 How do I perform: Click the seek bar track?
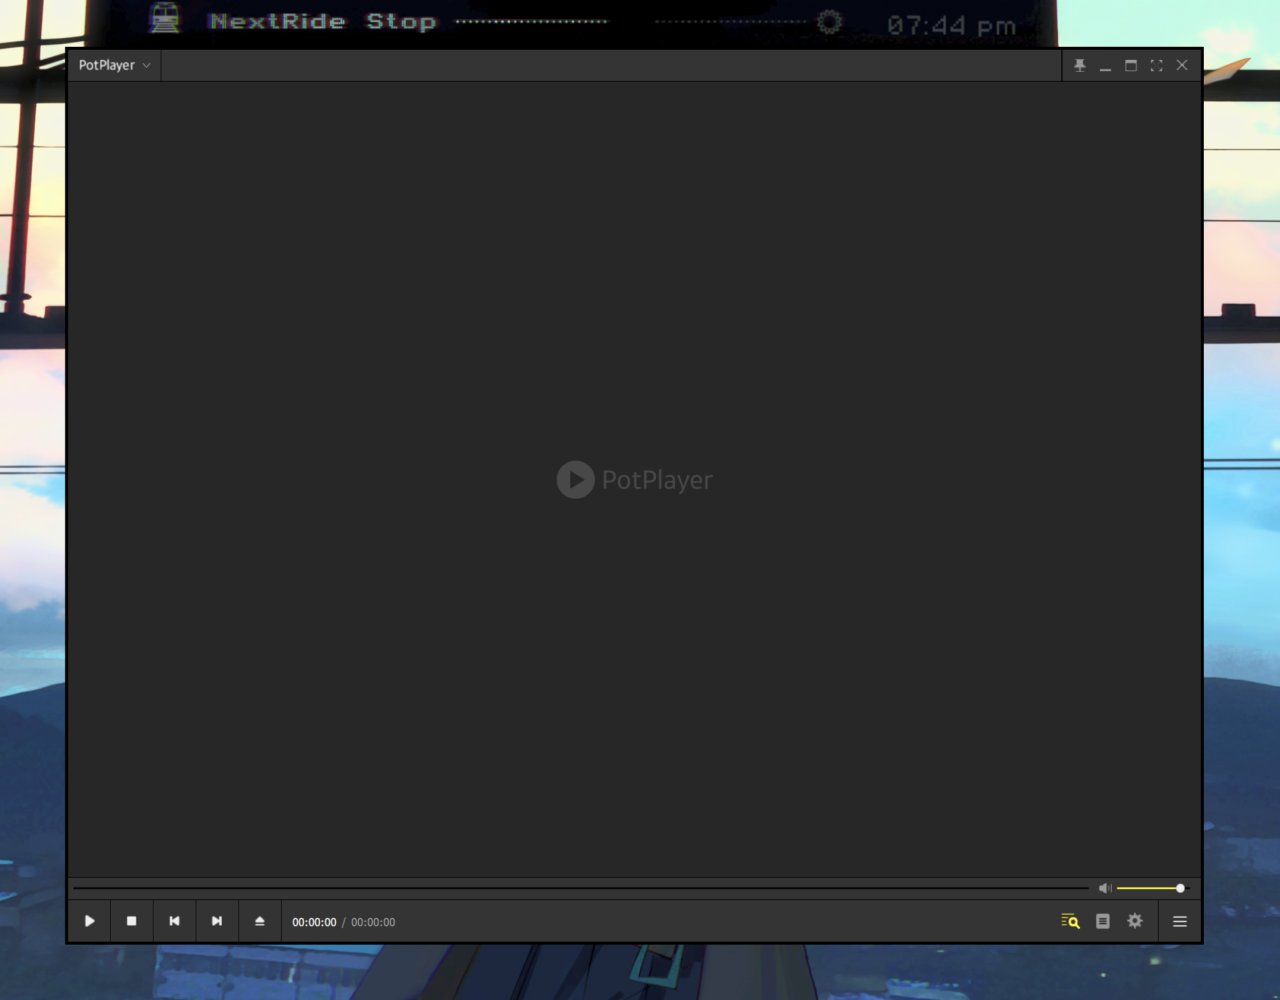click(580, 888)
